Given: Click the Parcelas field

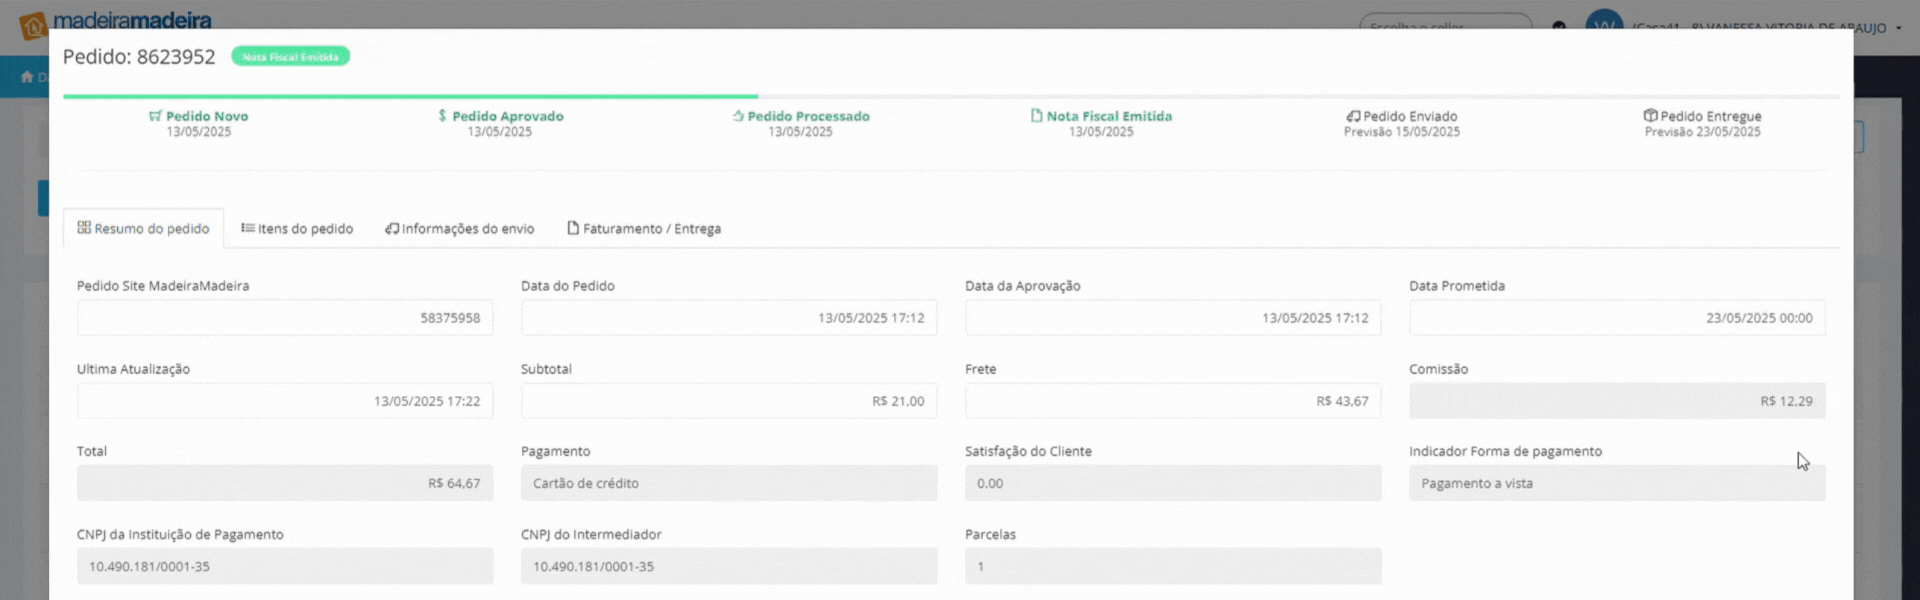Looking at the screenshot, I should (x=1173, y=566).
